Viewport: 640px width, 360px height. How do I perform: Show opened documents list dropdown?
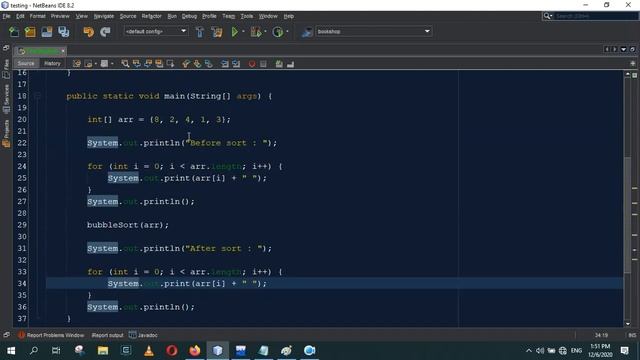(x=623, y=49)
